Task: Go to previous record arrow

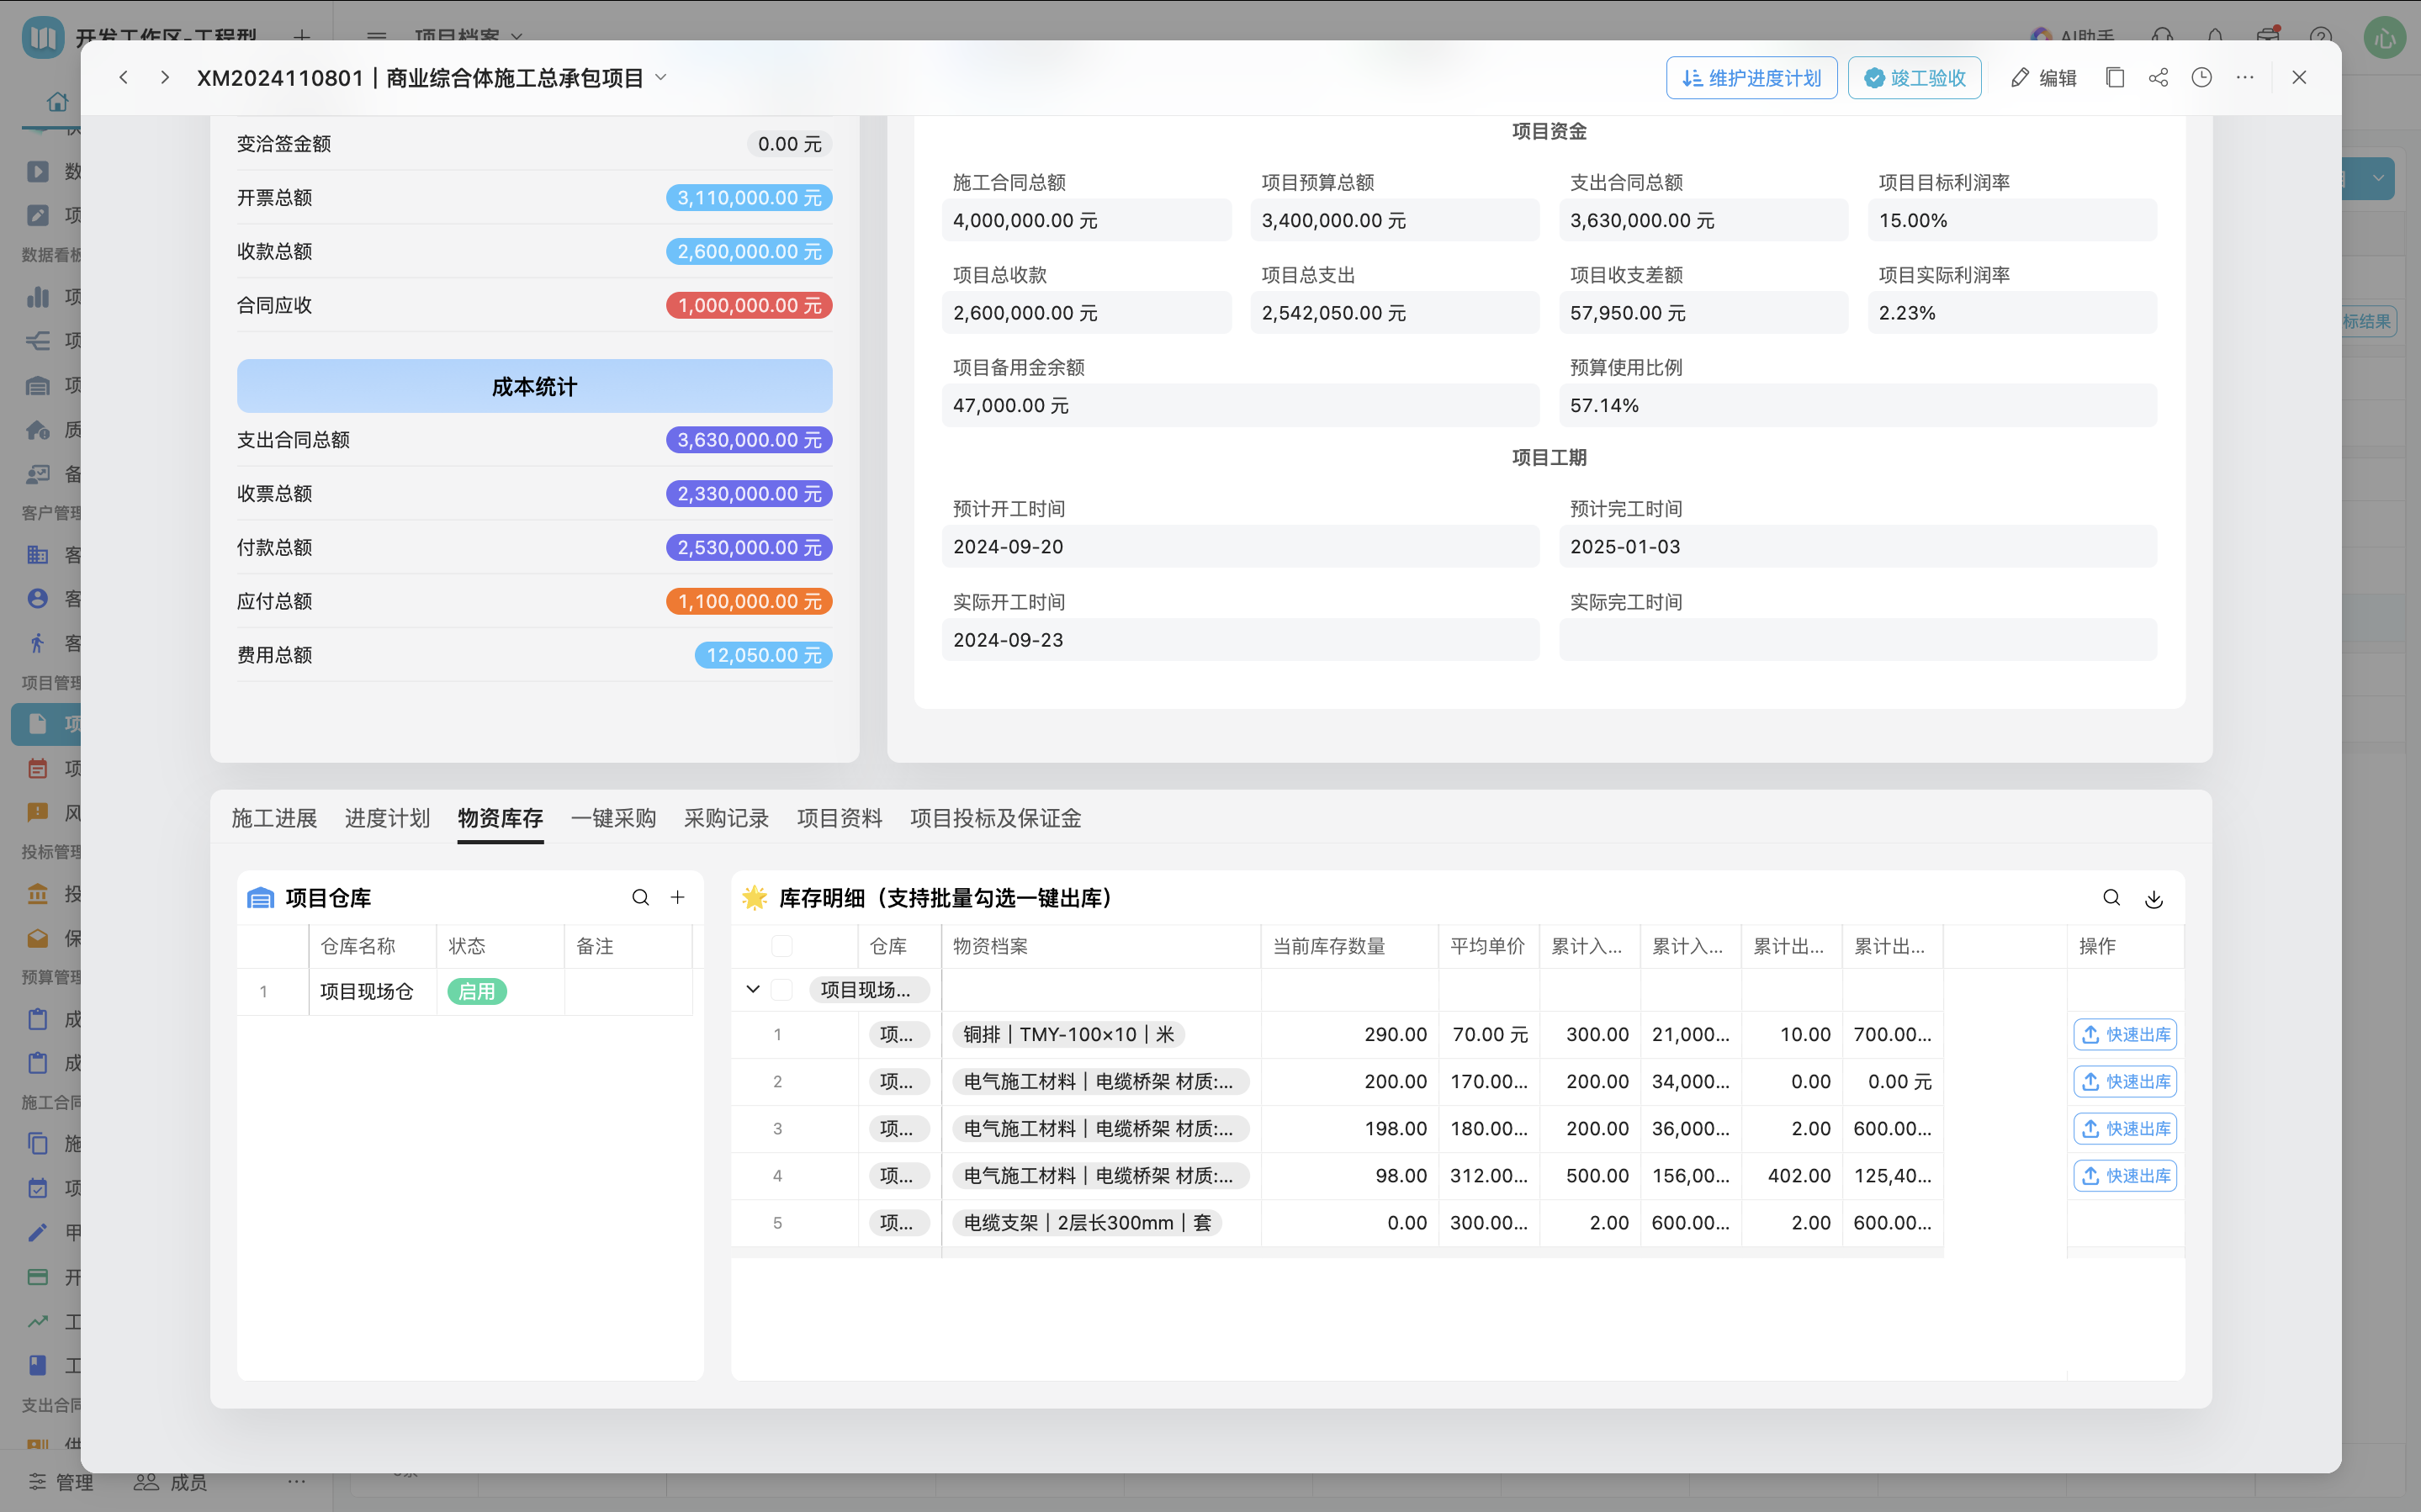Action: coord(123,77)
